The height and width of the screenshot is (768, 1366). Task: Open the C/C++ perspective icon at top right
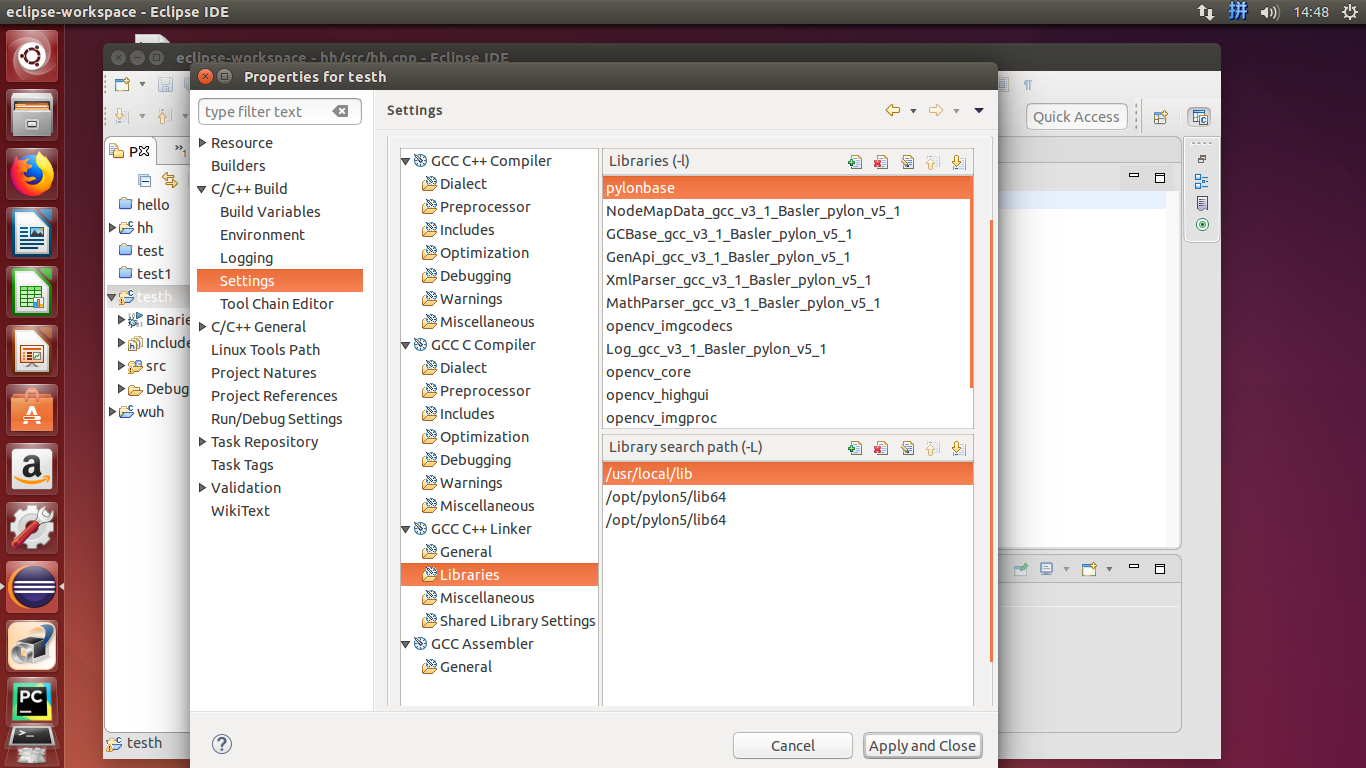[x=1199, y=117]
